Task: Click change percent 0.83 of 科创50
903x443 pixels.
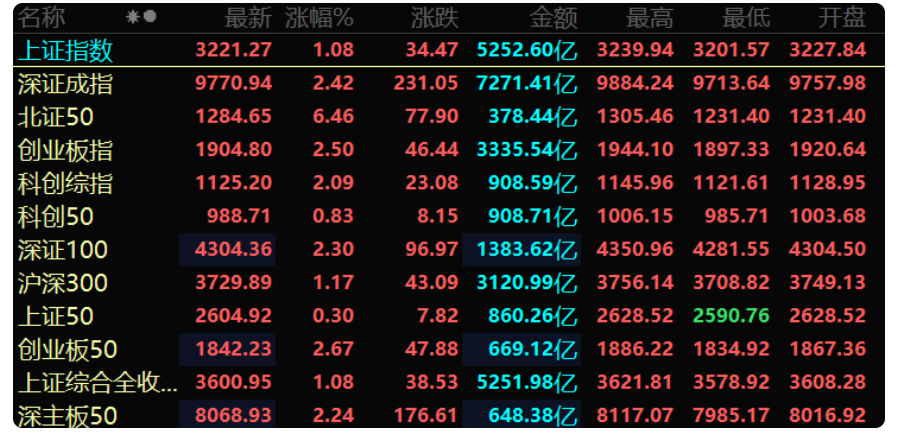Action: click(x=333, y=216)
